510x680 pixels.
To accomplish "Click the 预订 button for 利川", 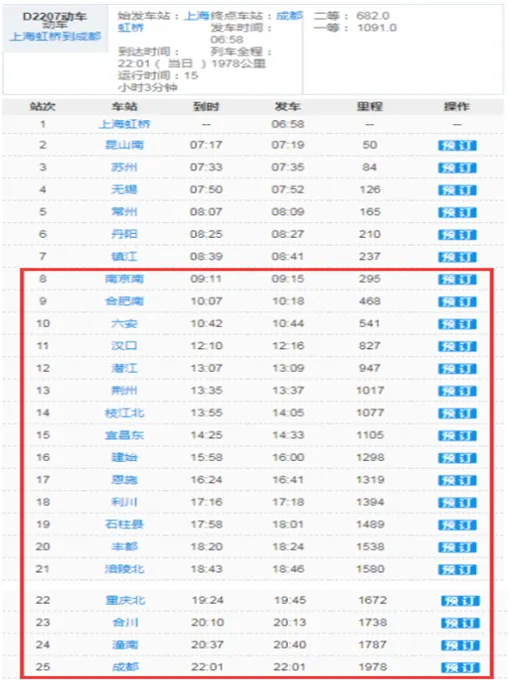I will click(457, 503).
